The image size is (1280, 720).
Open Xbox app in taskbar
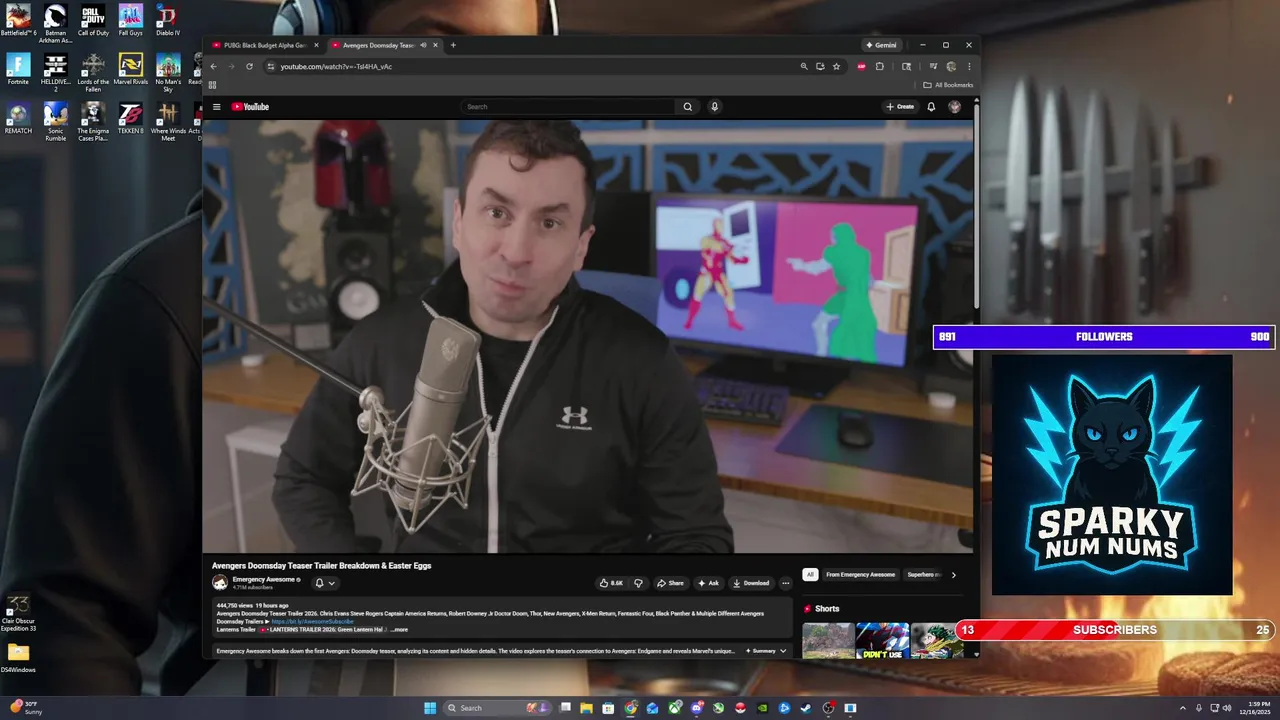(675, 708)
